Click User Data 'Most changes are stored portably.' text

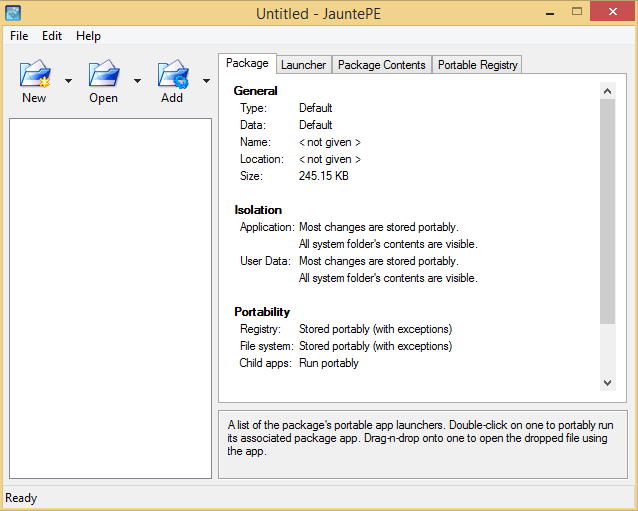pos(379,261)
